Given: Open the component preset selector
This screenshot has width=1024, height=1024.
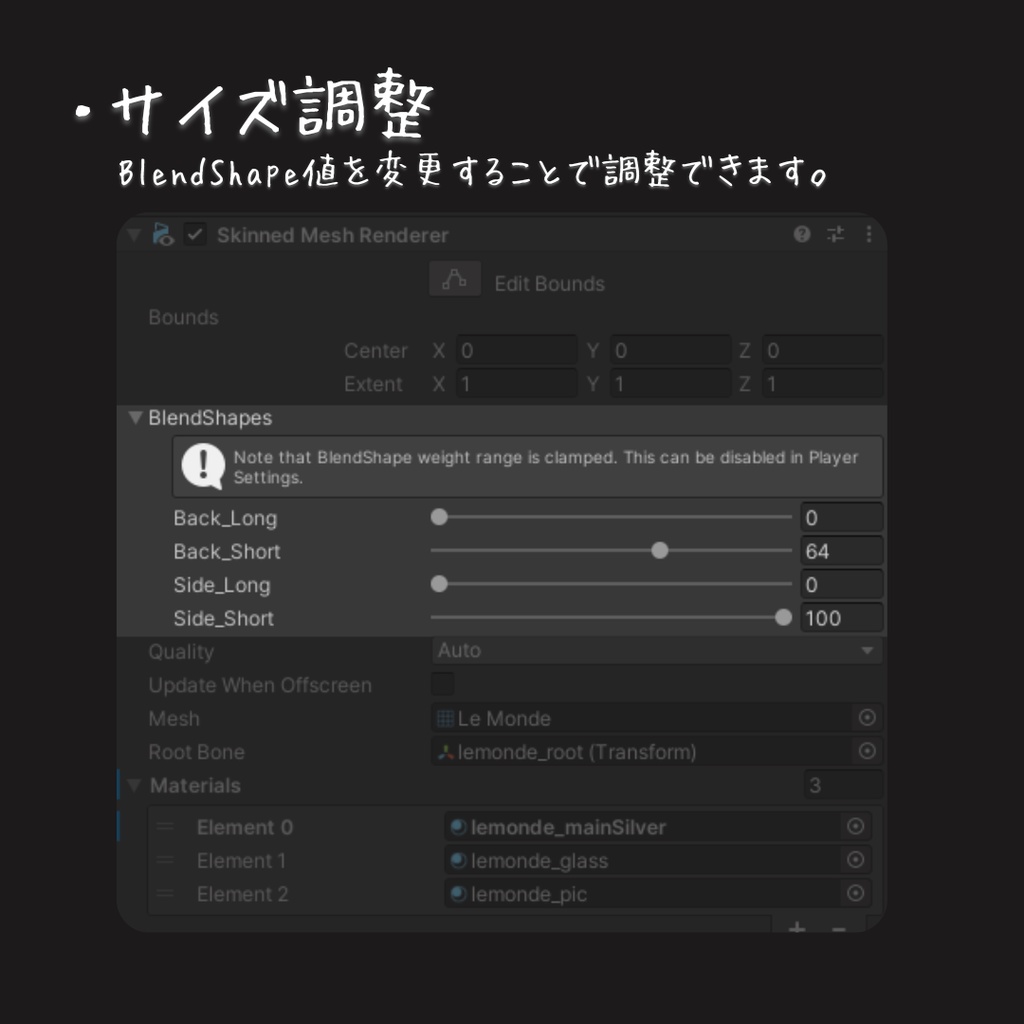Looking at the screenshot, I should (x=835, y=234).
